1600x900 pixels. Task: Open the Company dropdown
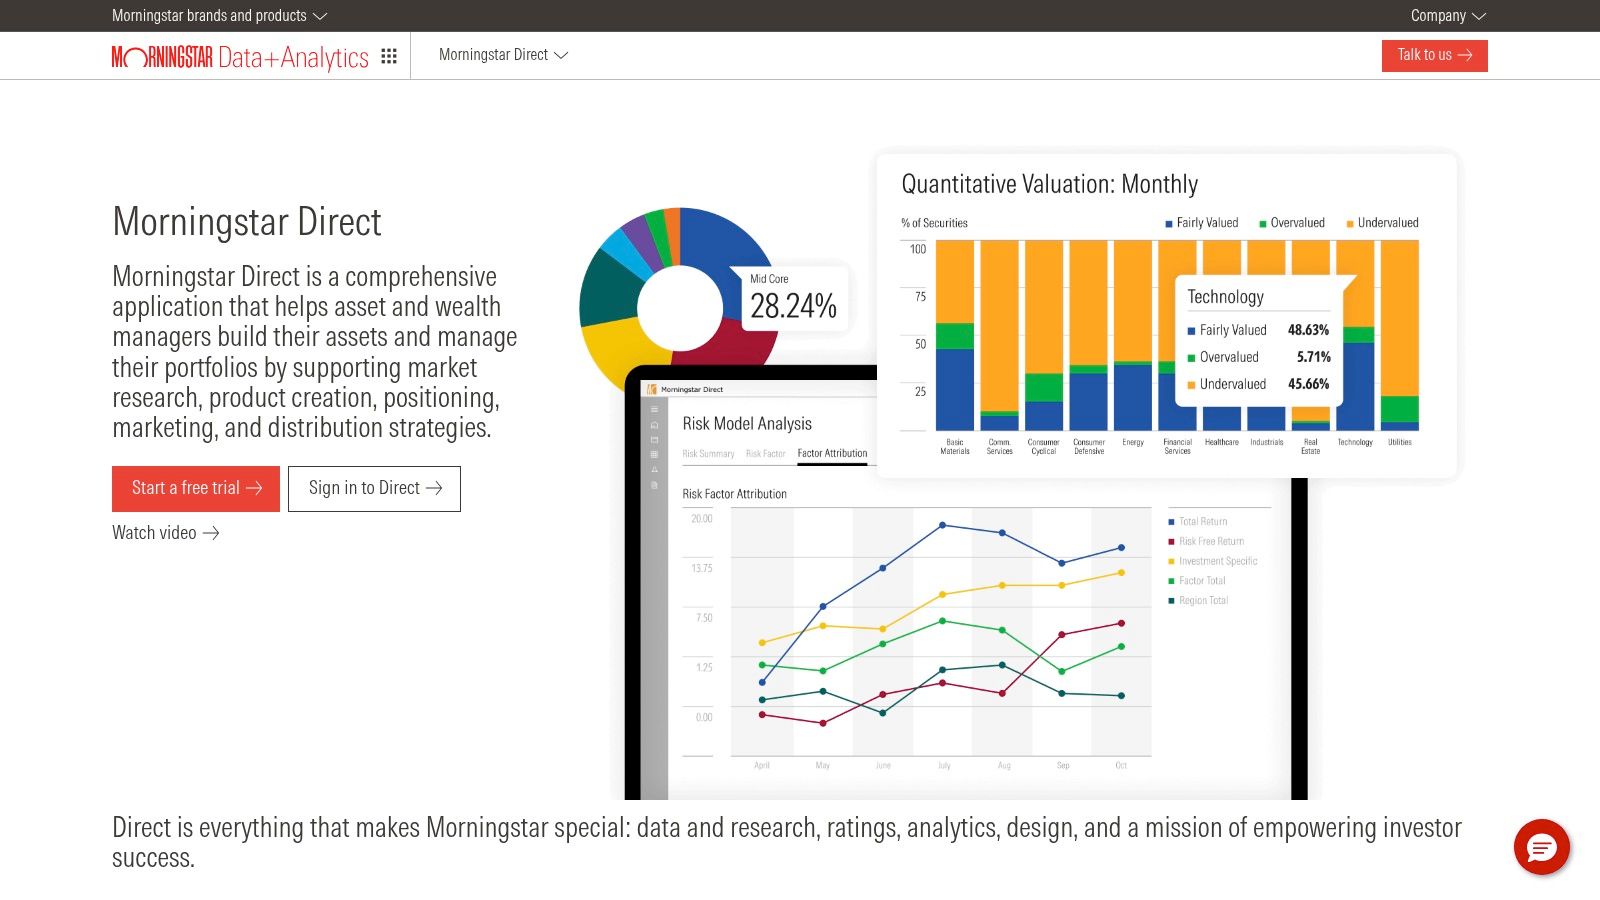click(x=1447, y=16)
